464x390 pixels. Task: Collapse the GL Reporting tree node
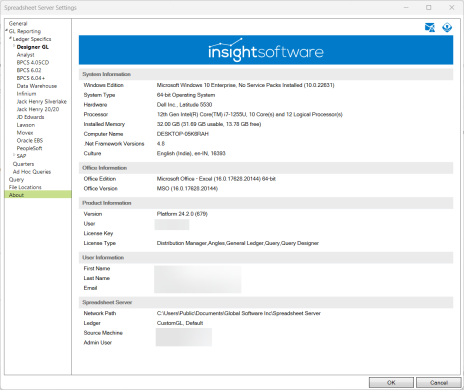coord(6,30)
